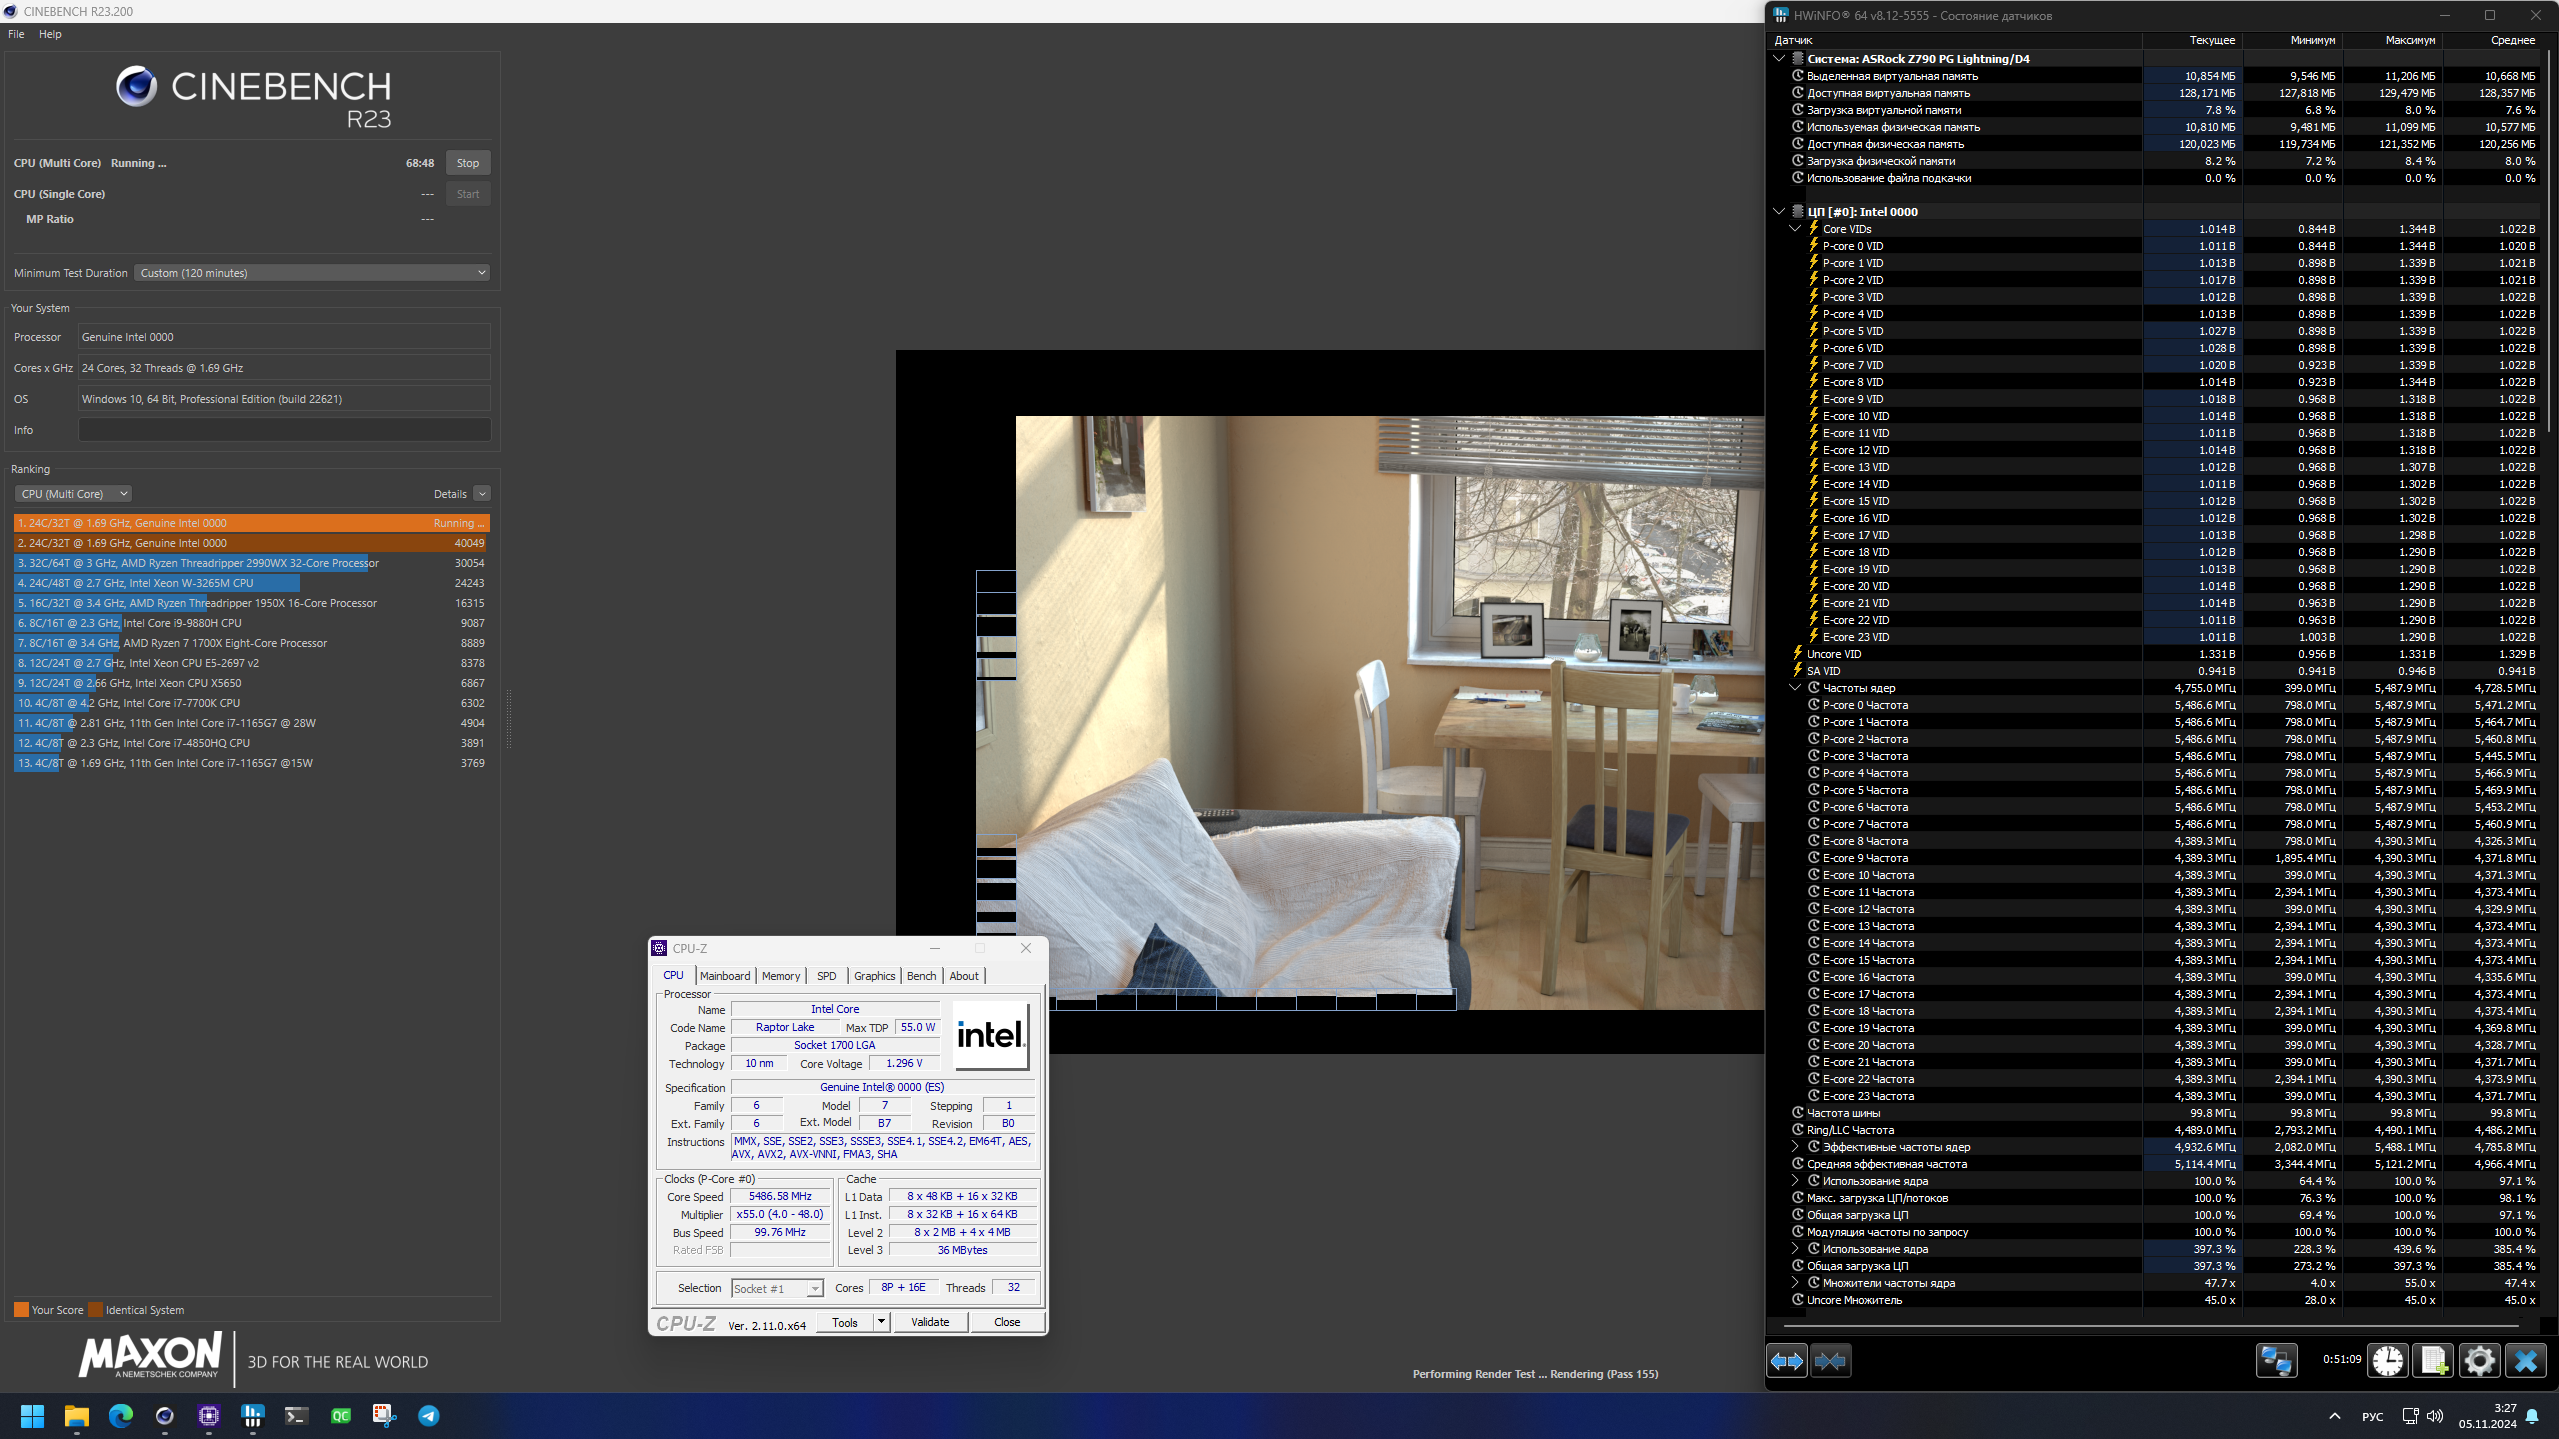Image resolution: width=2559 pixels, height=1439 pixels.
Task: Open Minimum Test Duration dropdown
Action: tap(312, 273)
